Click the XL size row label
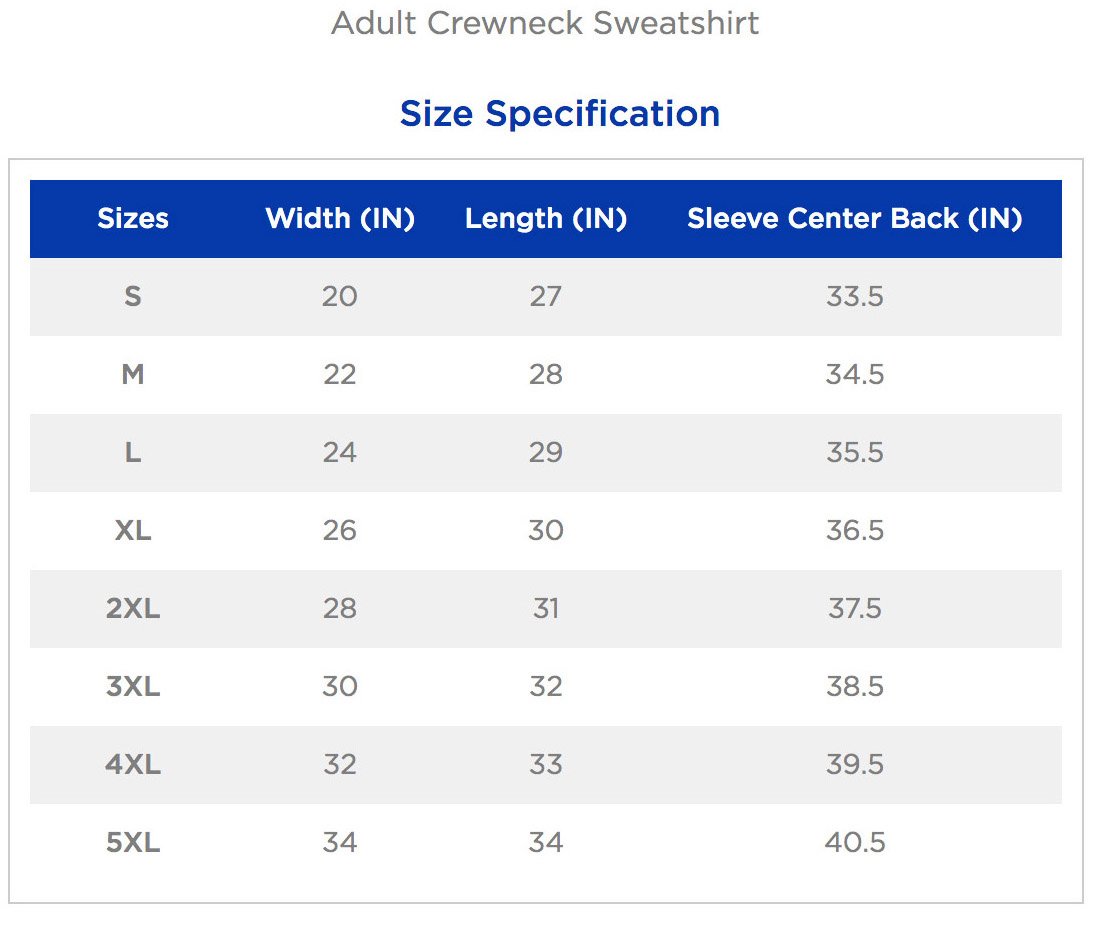1100x925 pixels. pos(133,530)
